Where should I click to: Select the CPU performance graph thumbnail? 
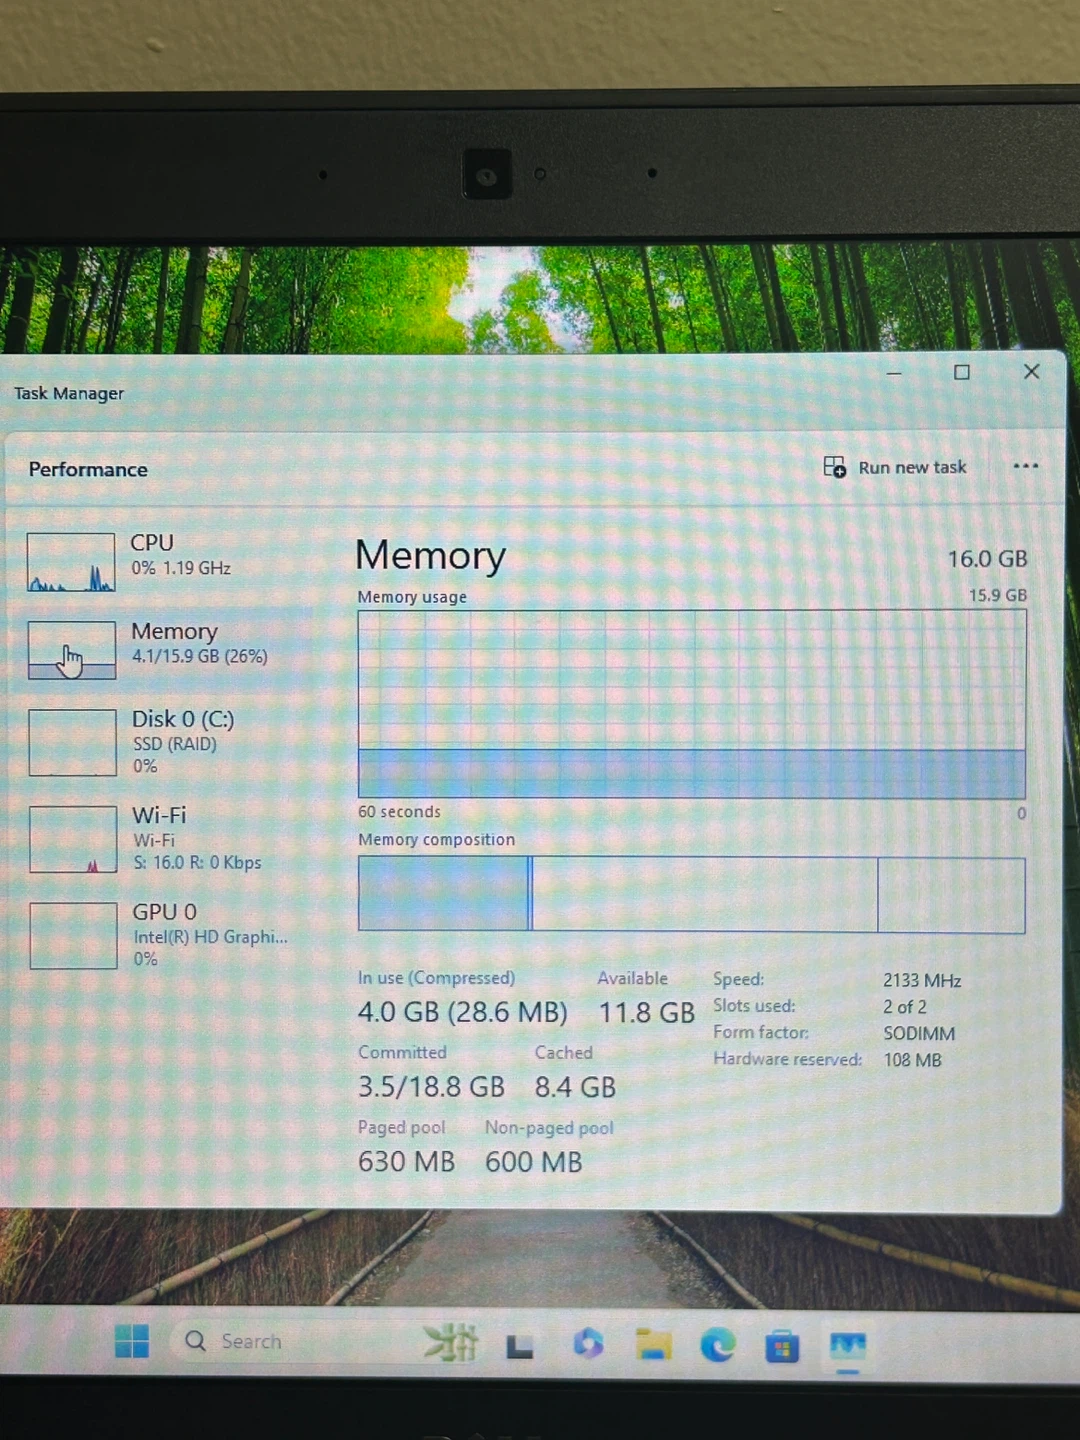pos(71,562)
